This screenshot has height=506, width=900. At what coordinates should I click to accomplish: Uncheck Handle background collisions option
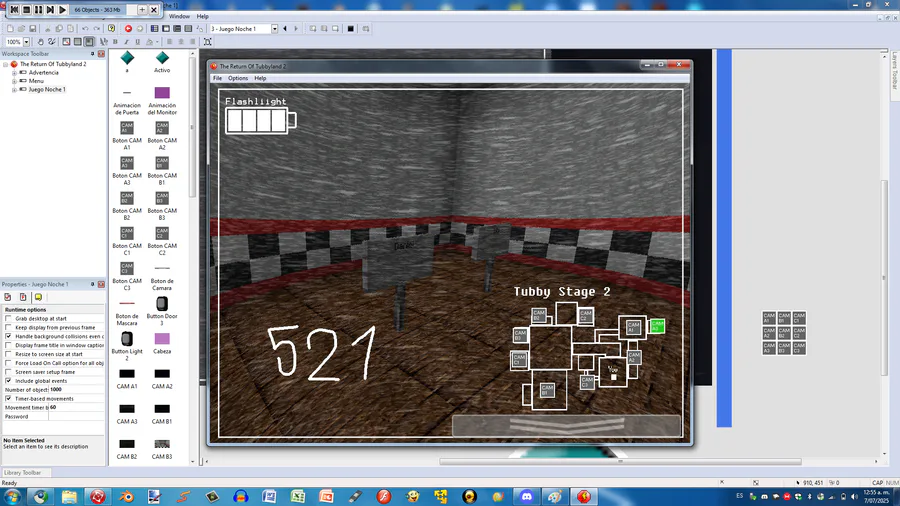8,336
